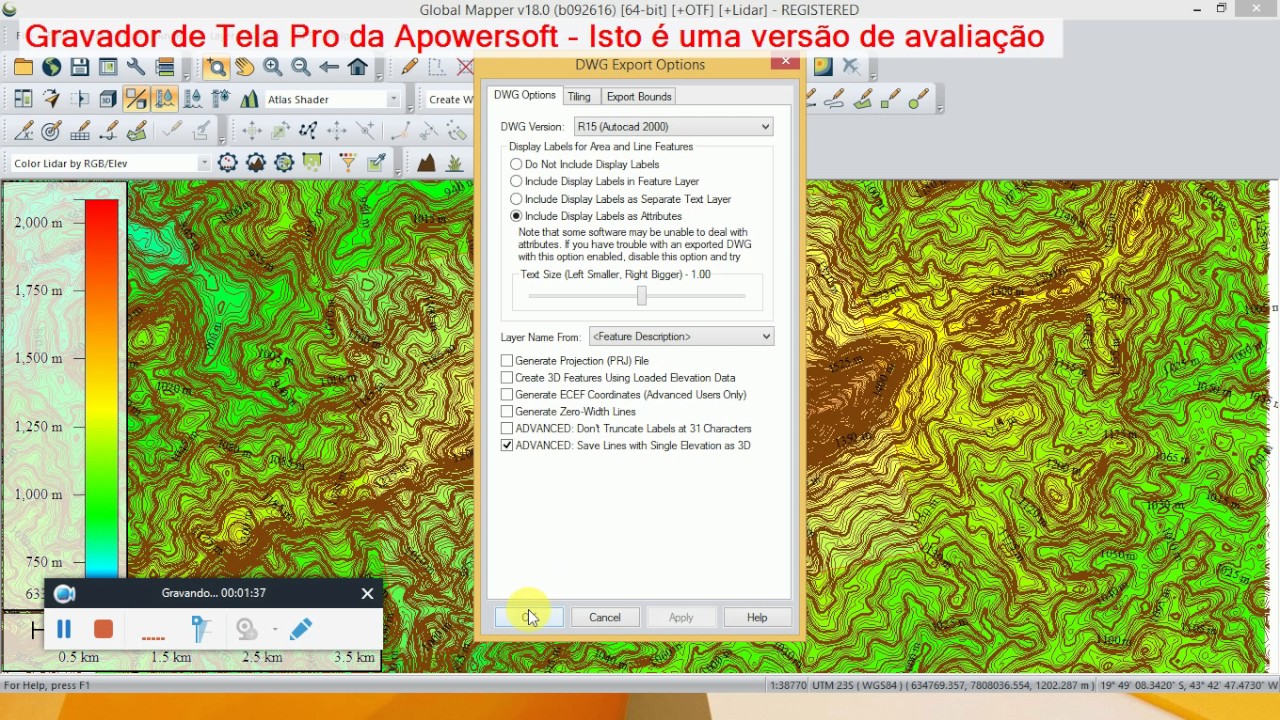Open the 3D view cube icon

click(x=108, y=99)
